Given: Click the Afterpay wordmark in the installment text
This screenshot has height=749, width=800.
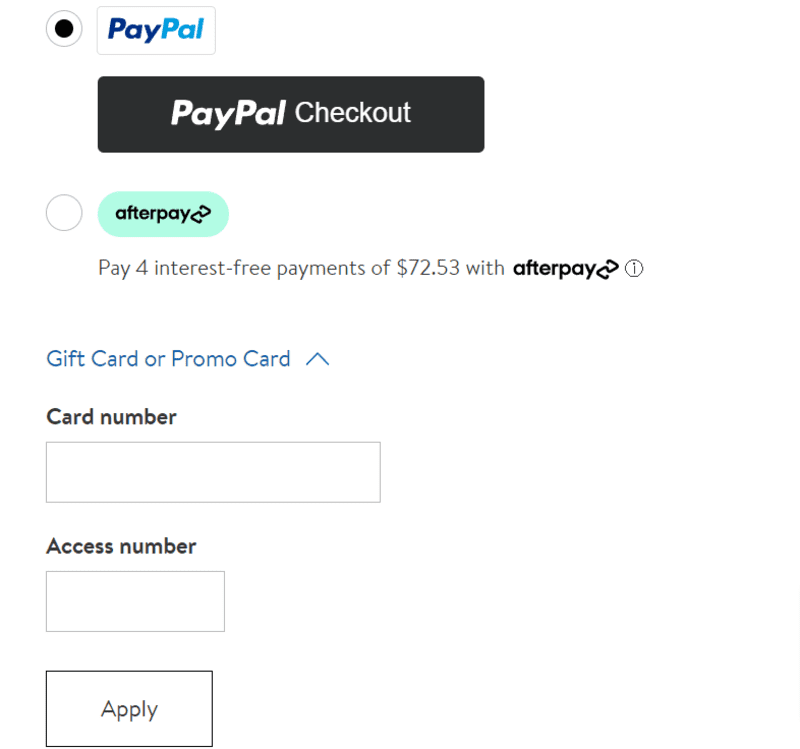Looking at the screenshot, I should 565,268.
